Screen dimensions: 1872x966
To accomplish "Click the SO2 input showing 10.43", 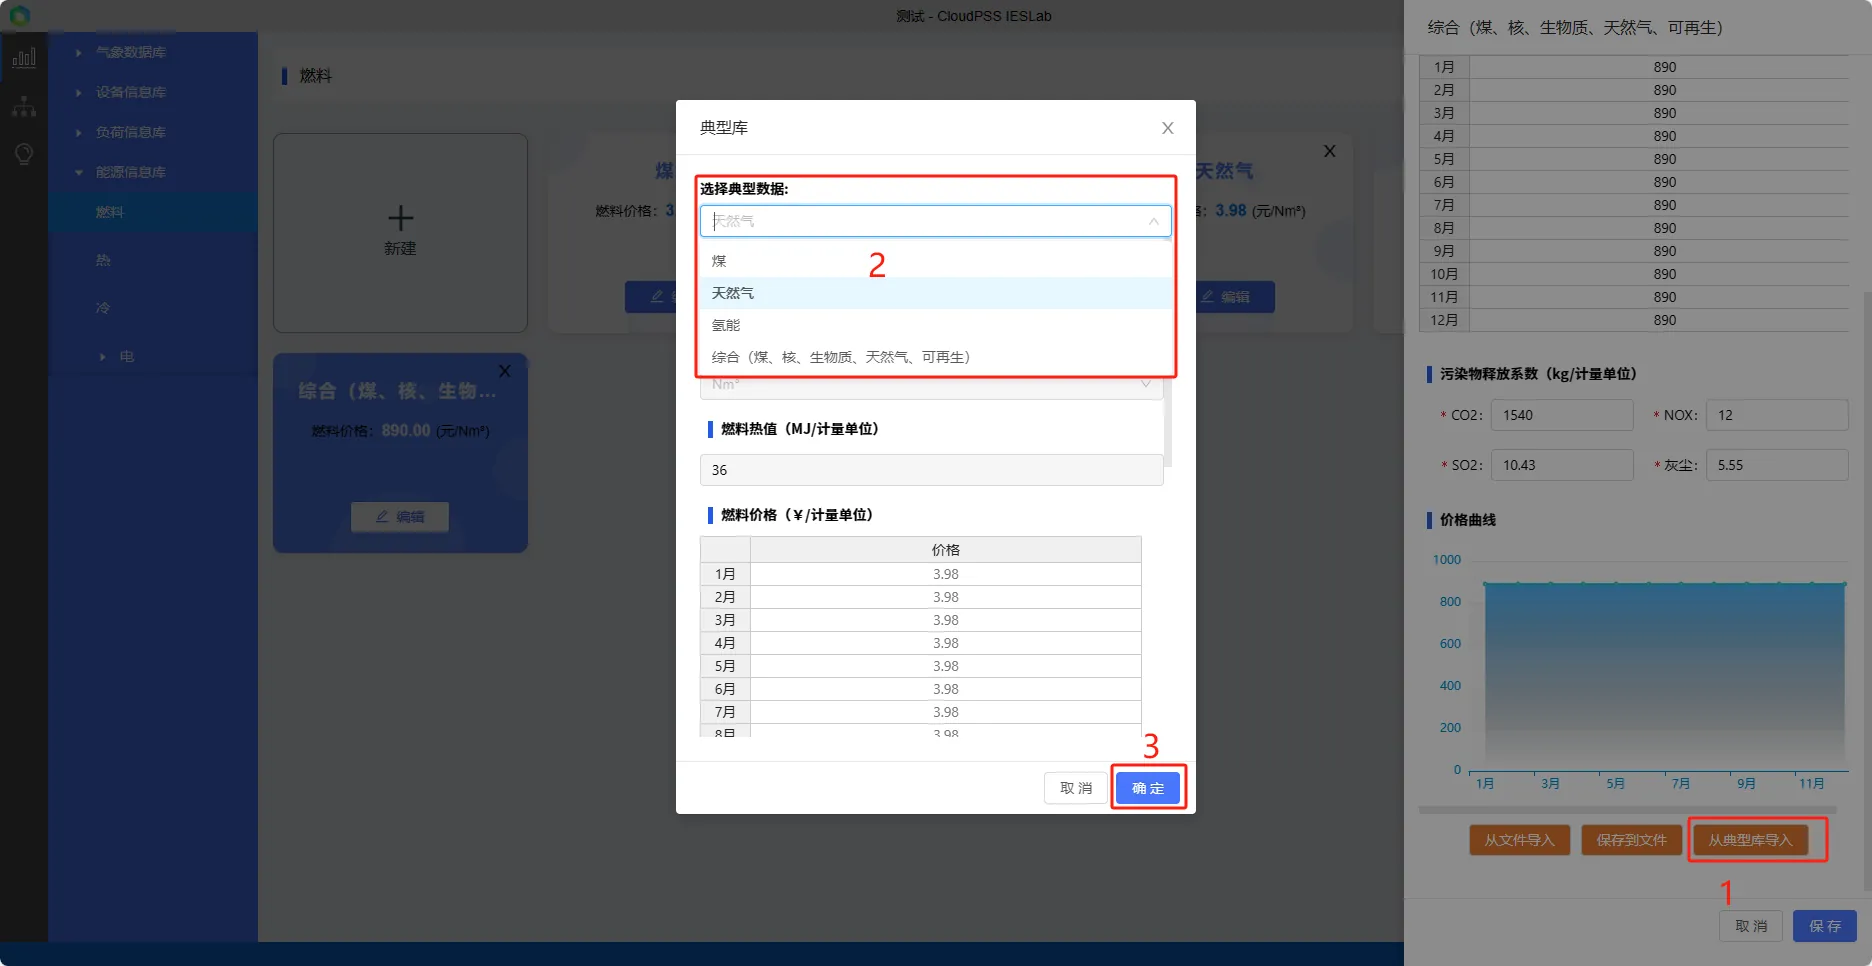I will tap(1562, 465).
